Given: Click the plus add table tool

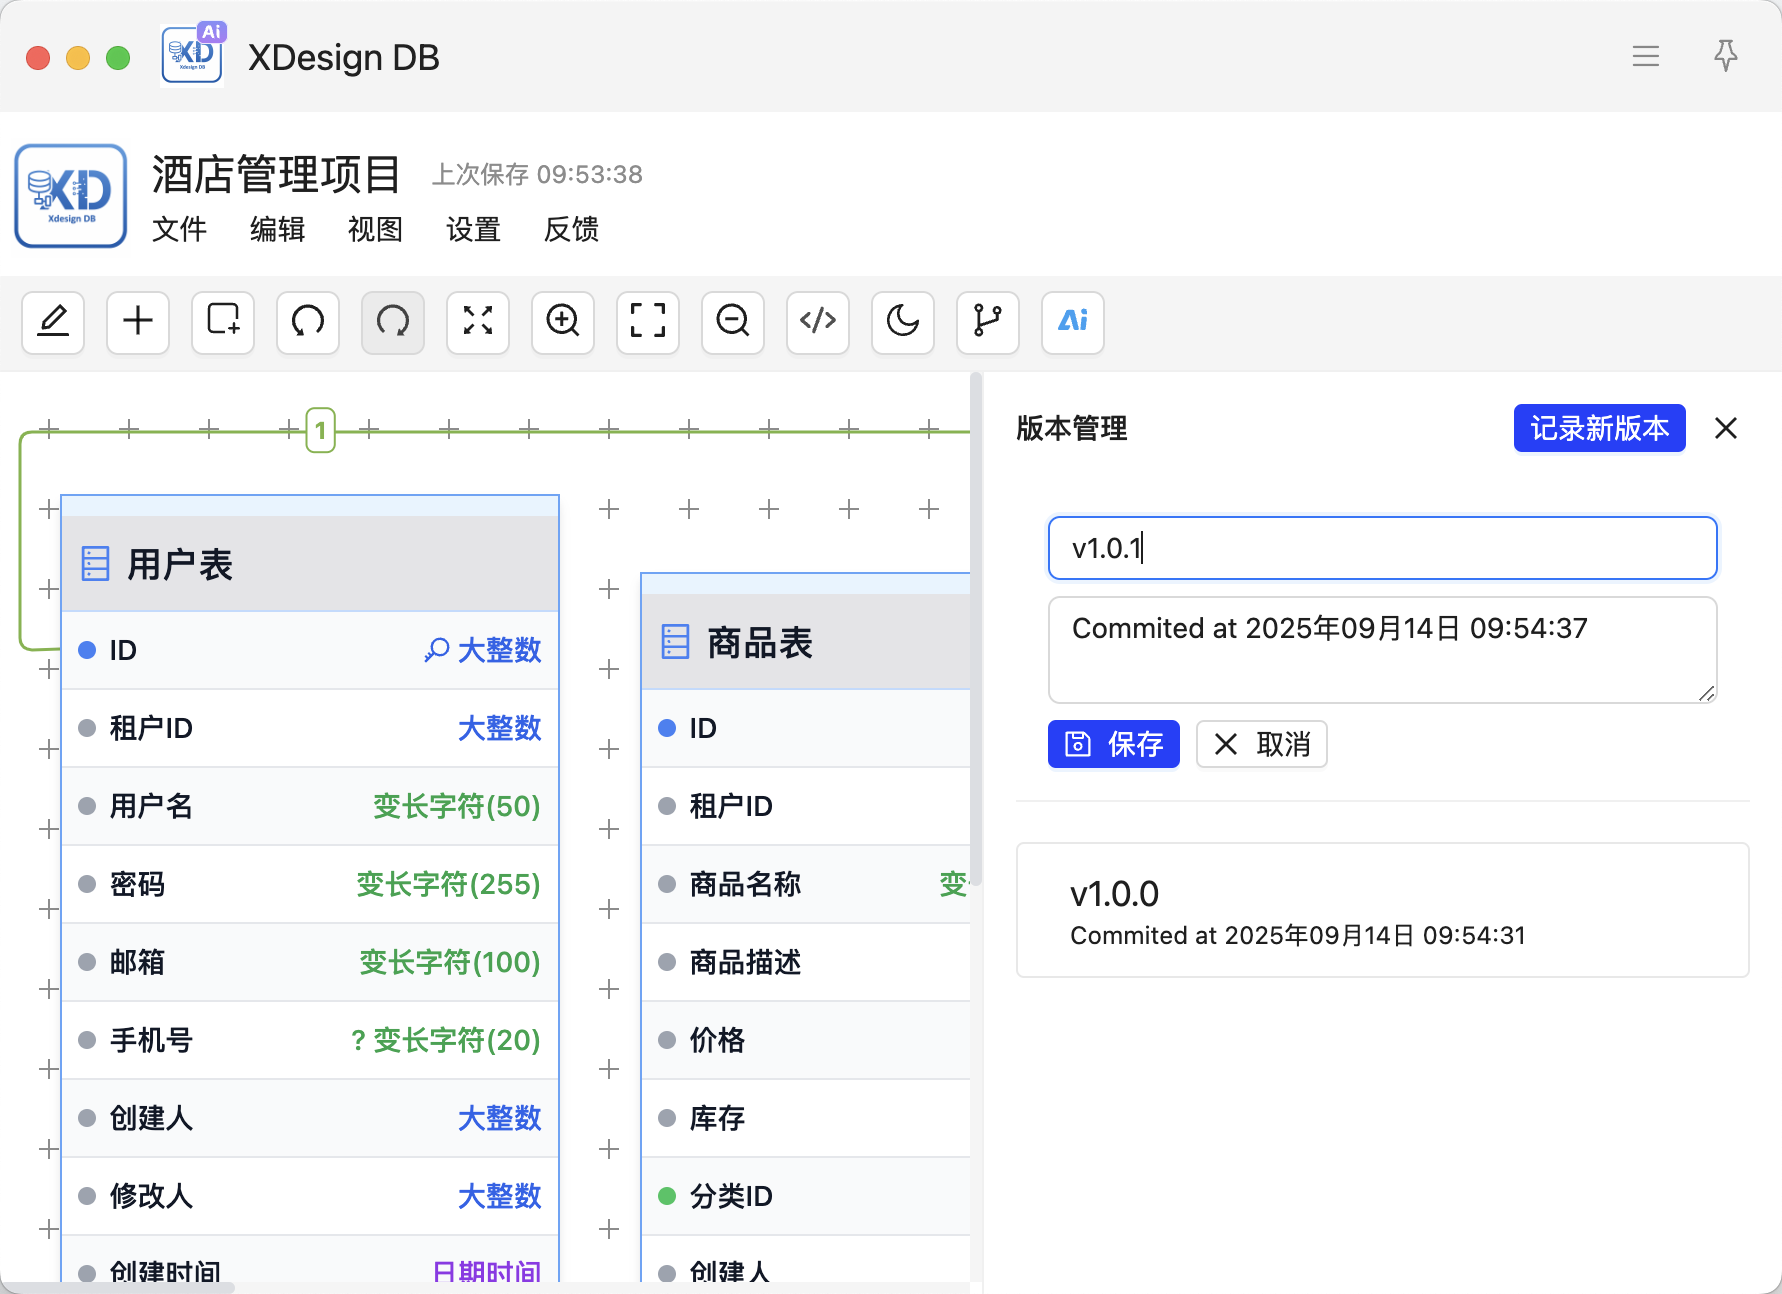Looking at the screenshot, I should [138, 322].
